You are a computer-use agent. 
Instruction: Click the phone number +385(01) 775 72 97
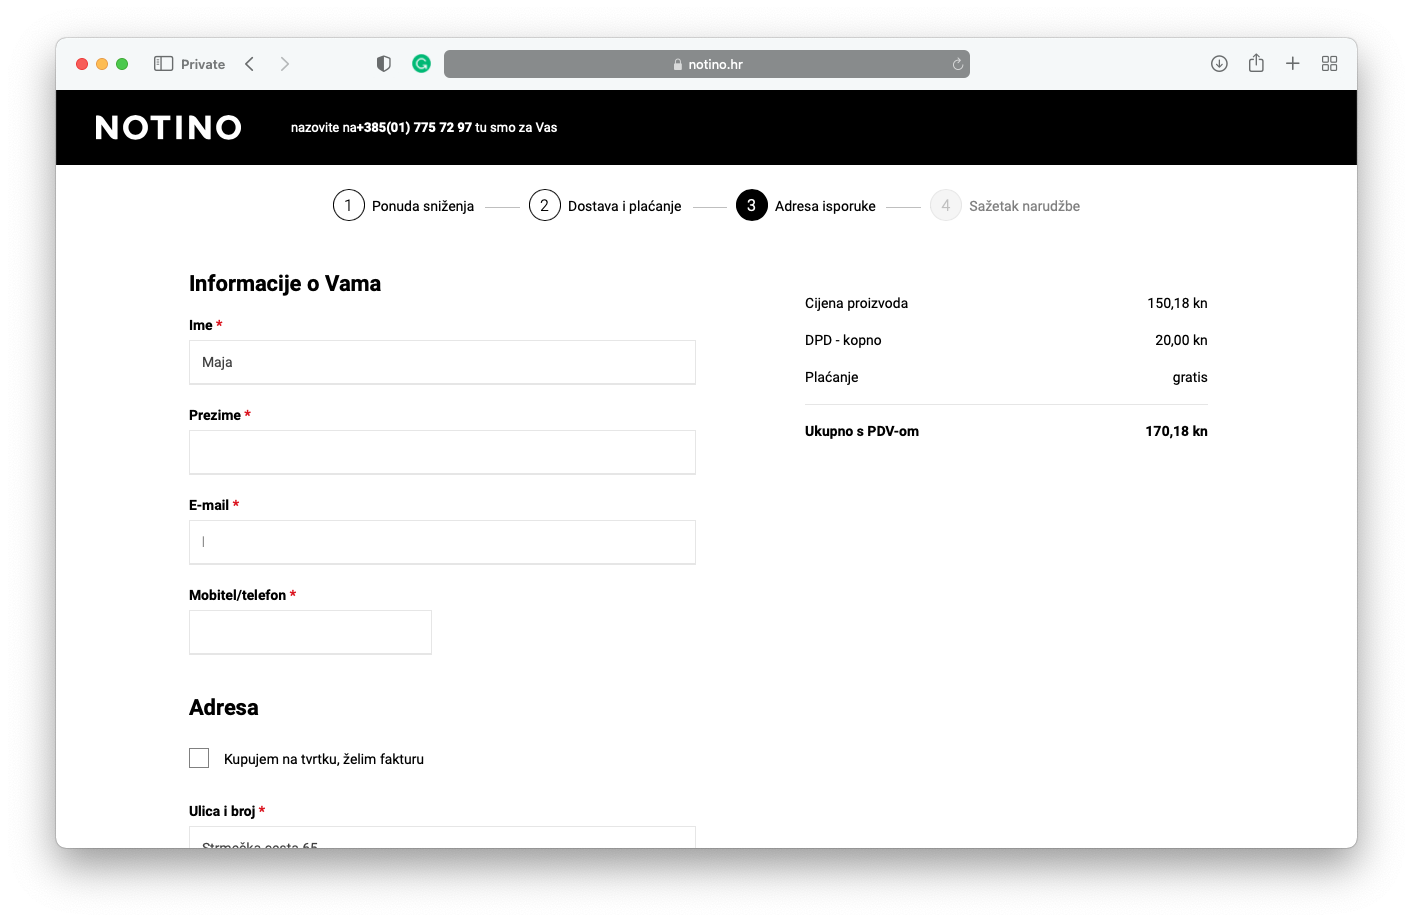414,128
